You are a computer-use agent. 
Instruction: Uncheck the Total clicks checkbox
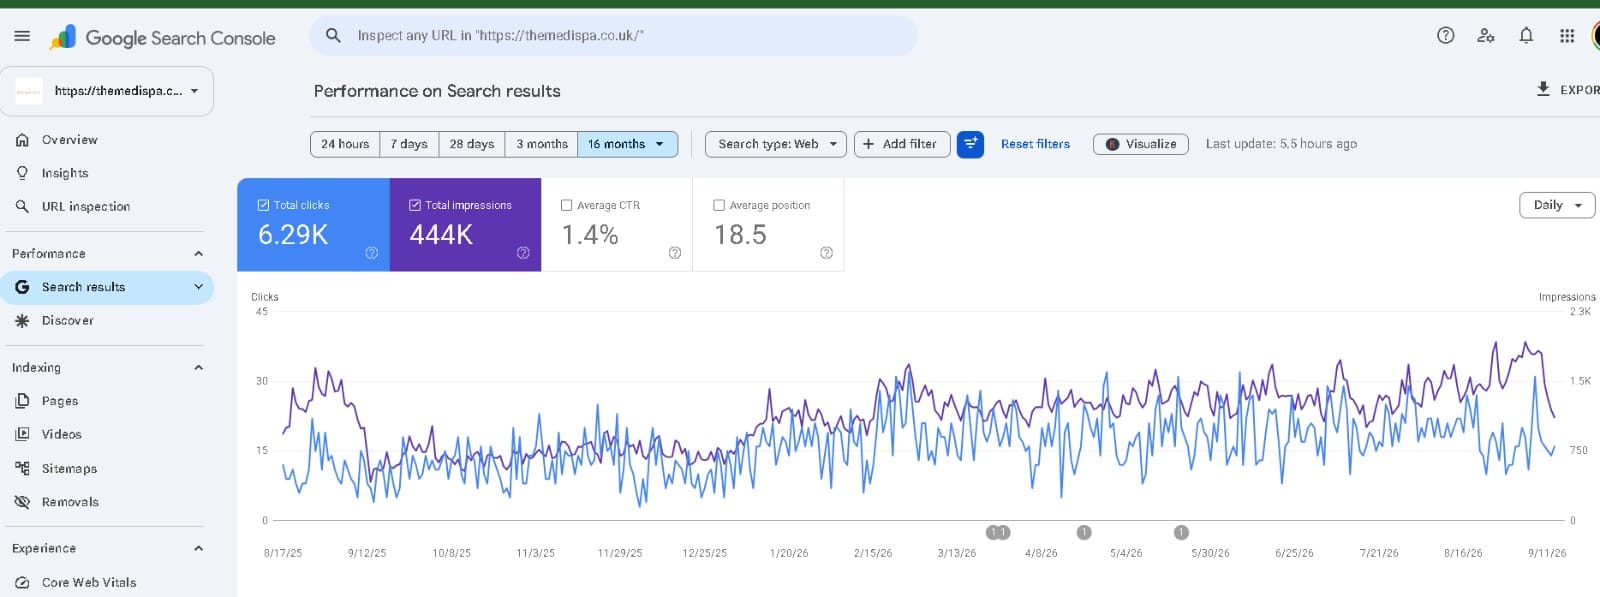click(264, 205)
